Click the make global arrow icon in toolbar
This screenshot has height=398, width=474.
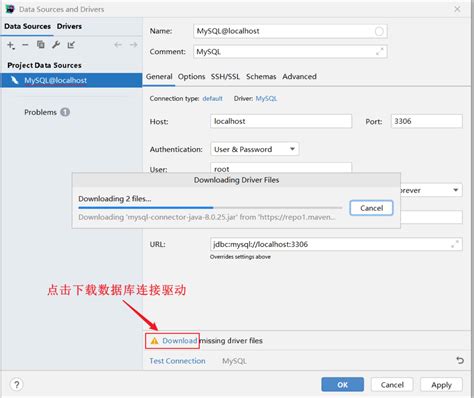coord(71,45)
